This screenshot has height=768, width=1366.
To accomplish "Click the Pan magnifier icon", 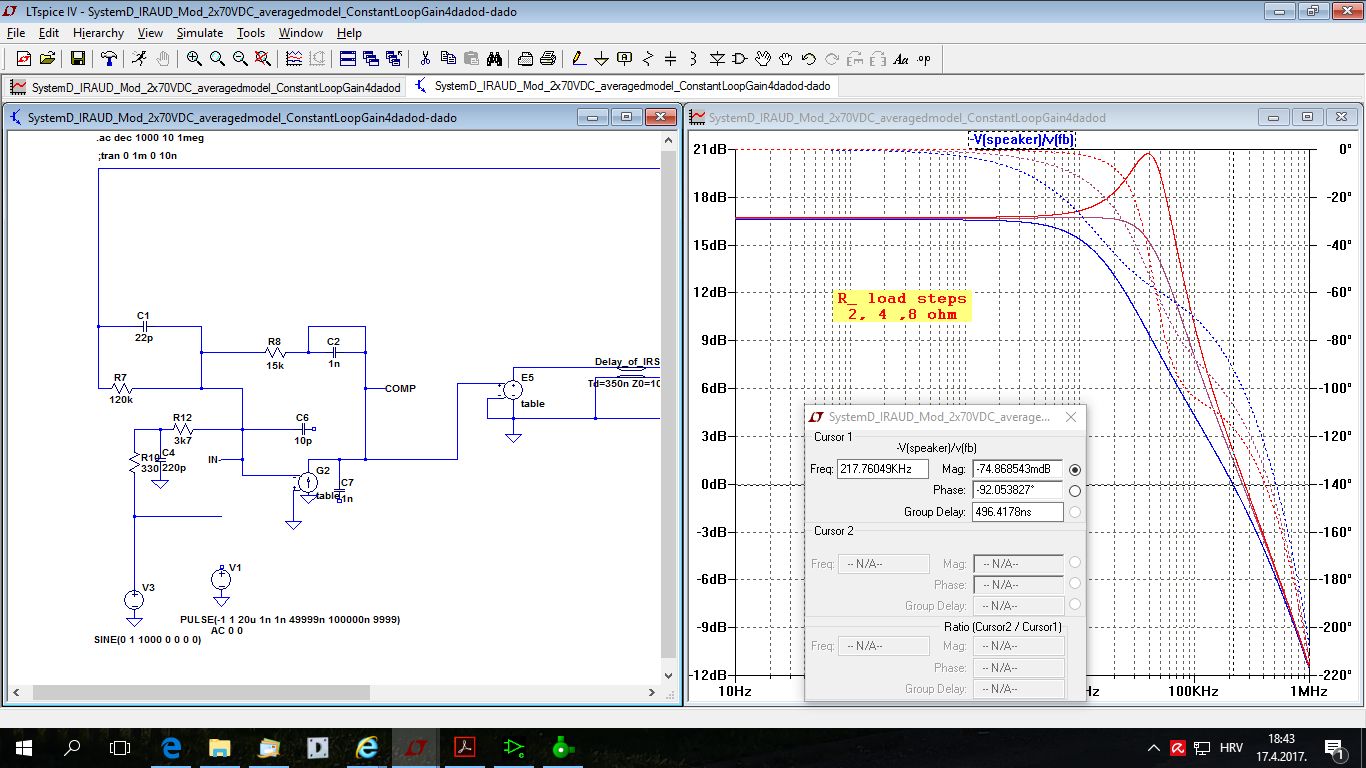I will pyautogui.click(x=217, y=59).
